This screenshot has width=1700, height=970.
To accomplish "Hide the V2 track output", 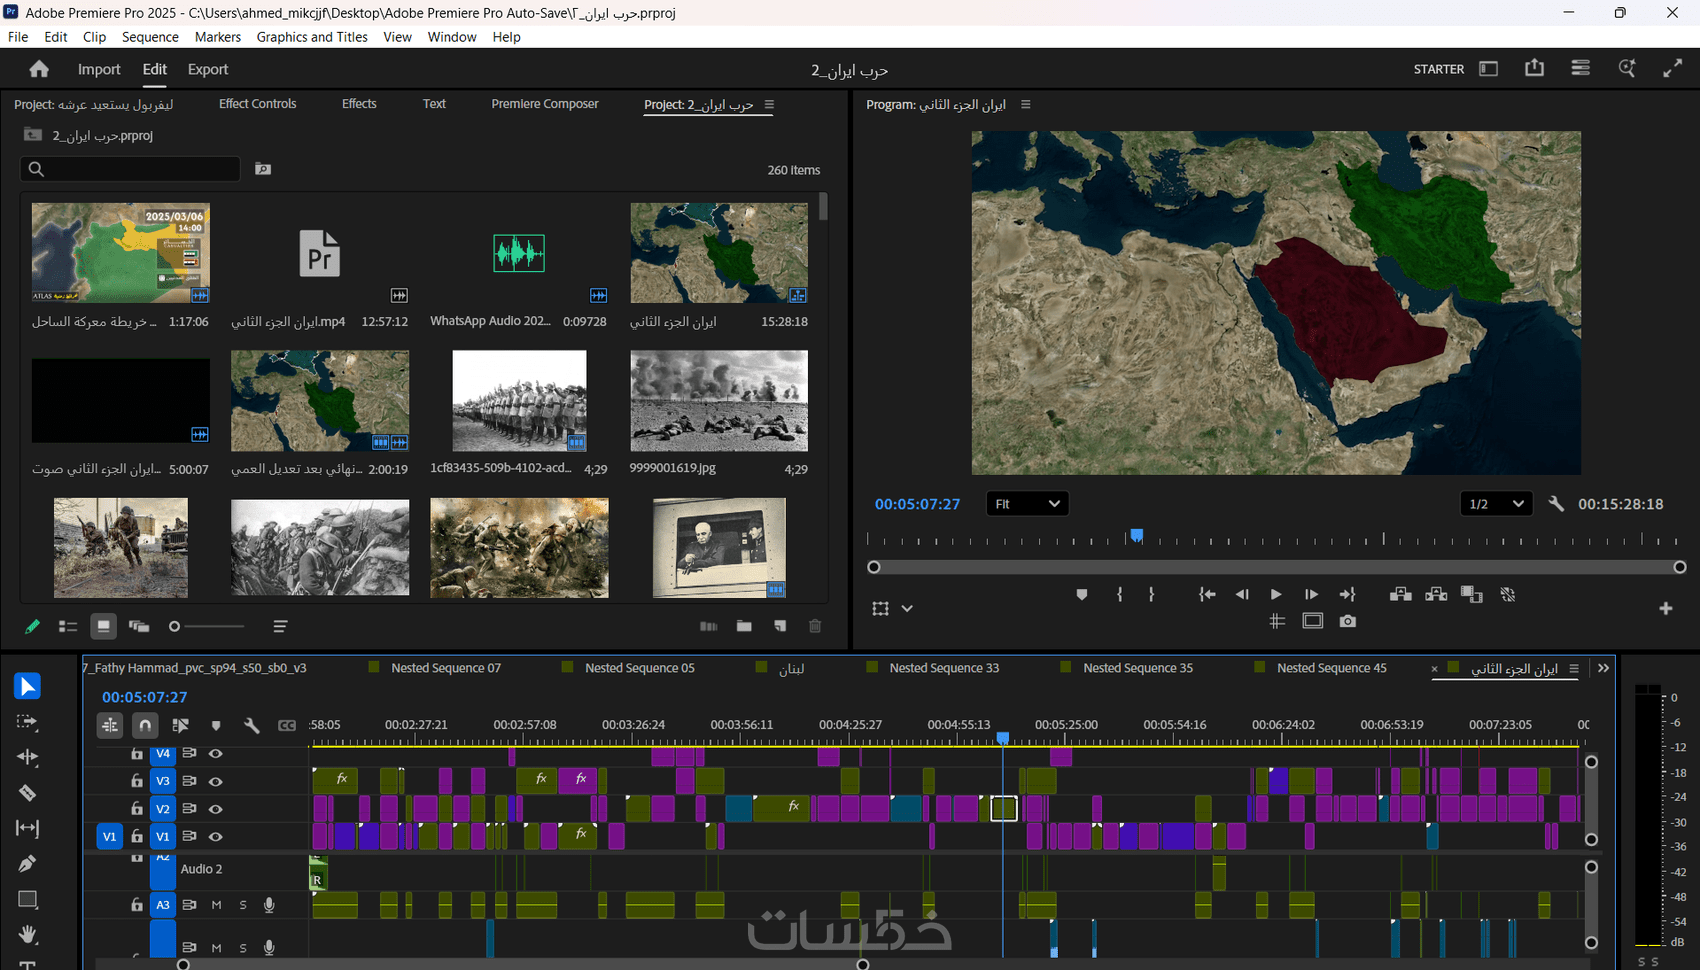I will pos(215,809).
